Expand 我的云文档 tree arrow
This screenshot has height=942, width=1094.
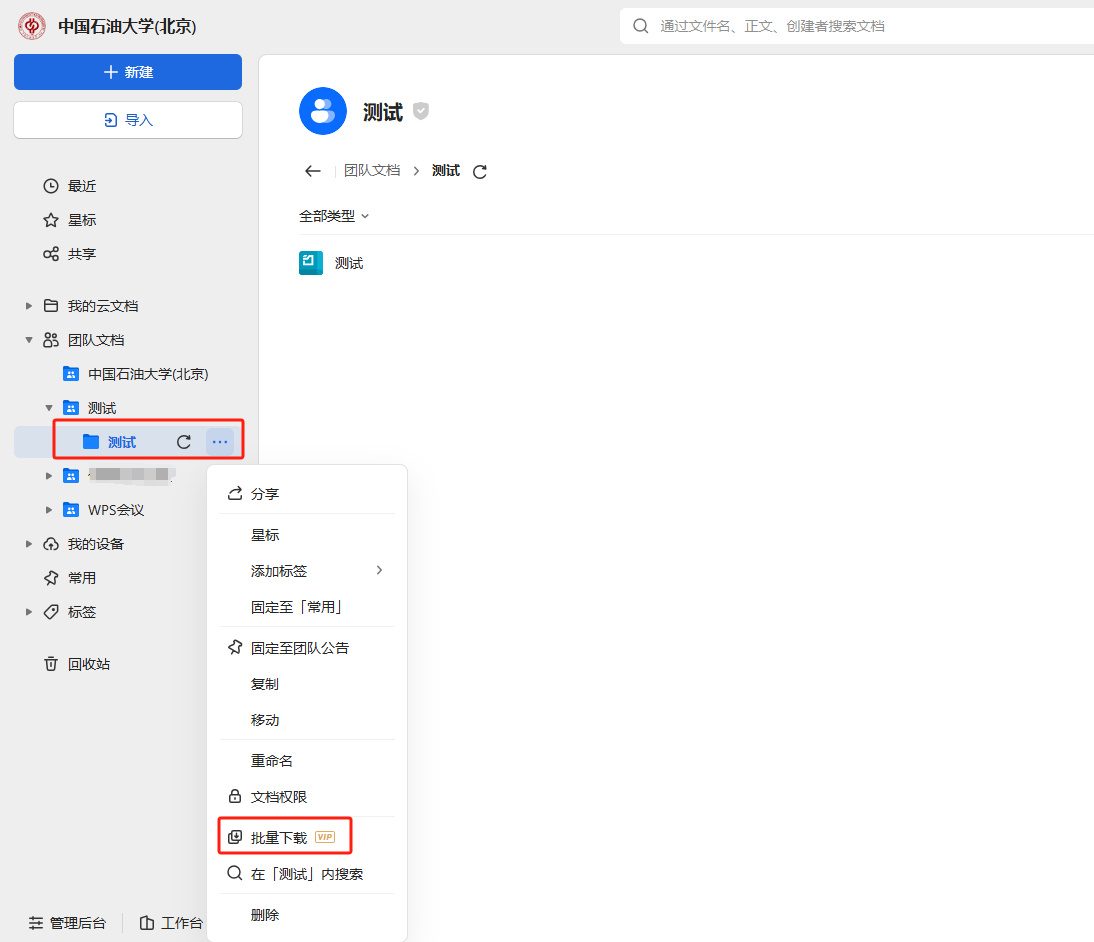click(29, 306)
